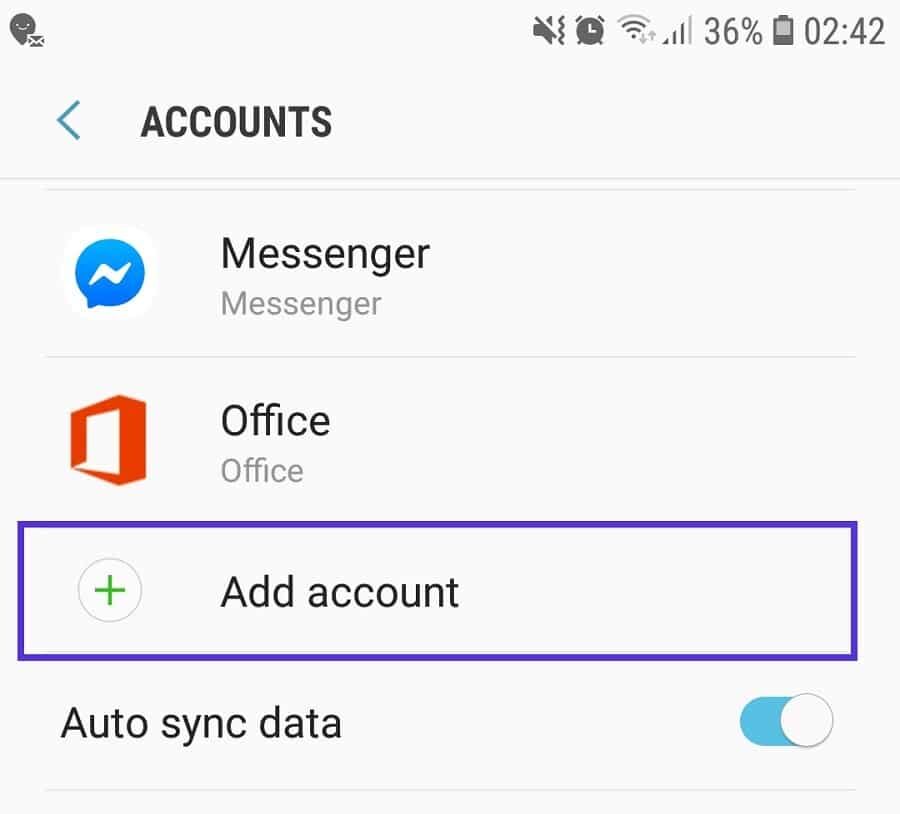Screen dimensions: 900x814
Task: Tap the battery status icon
Action: 783,30
